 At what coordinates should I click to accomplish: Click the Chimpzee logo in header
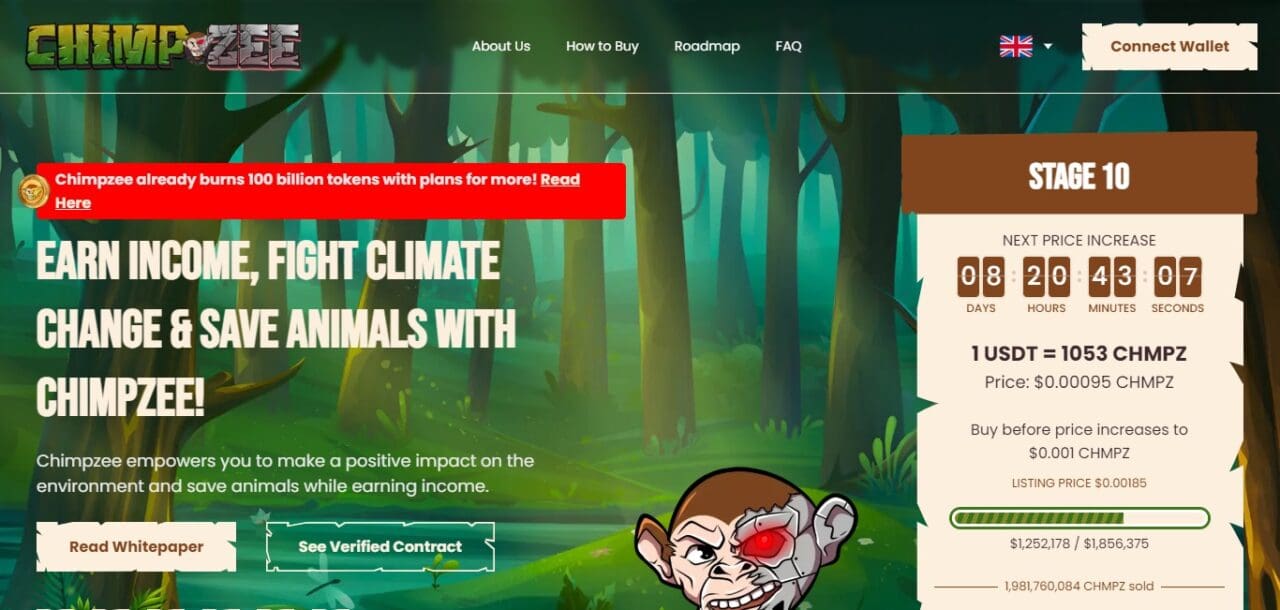164,46
